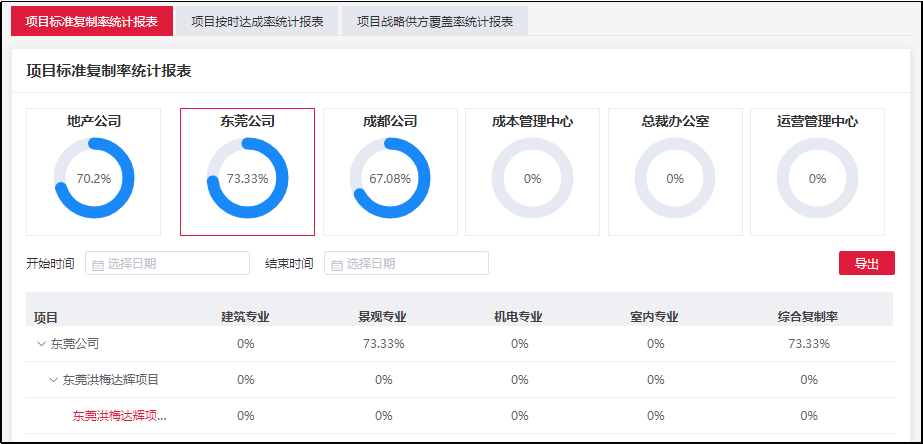The image size is (923, 444).
Task: Select the 东莞公司 donut chart card
Action: (x=247, y=172)
